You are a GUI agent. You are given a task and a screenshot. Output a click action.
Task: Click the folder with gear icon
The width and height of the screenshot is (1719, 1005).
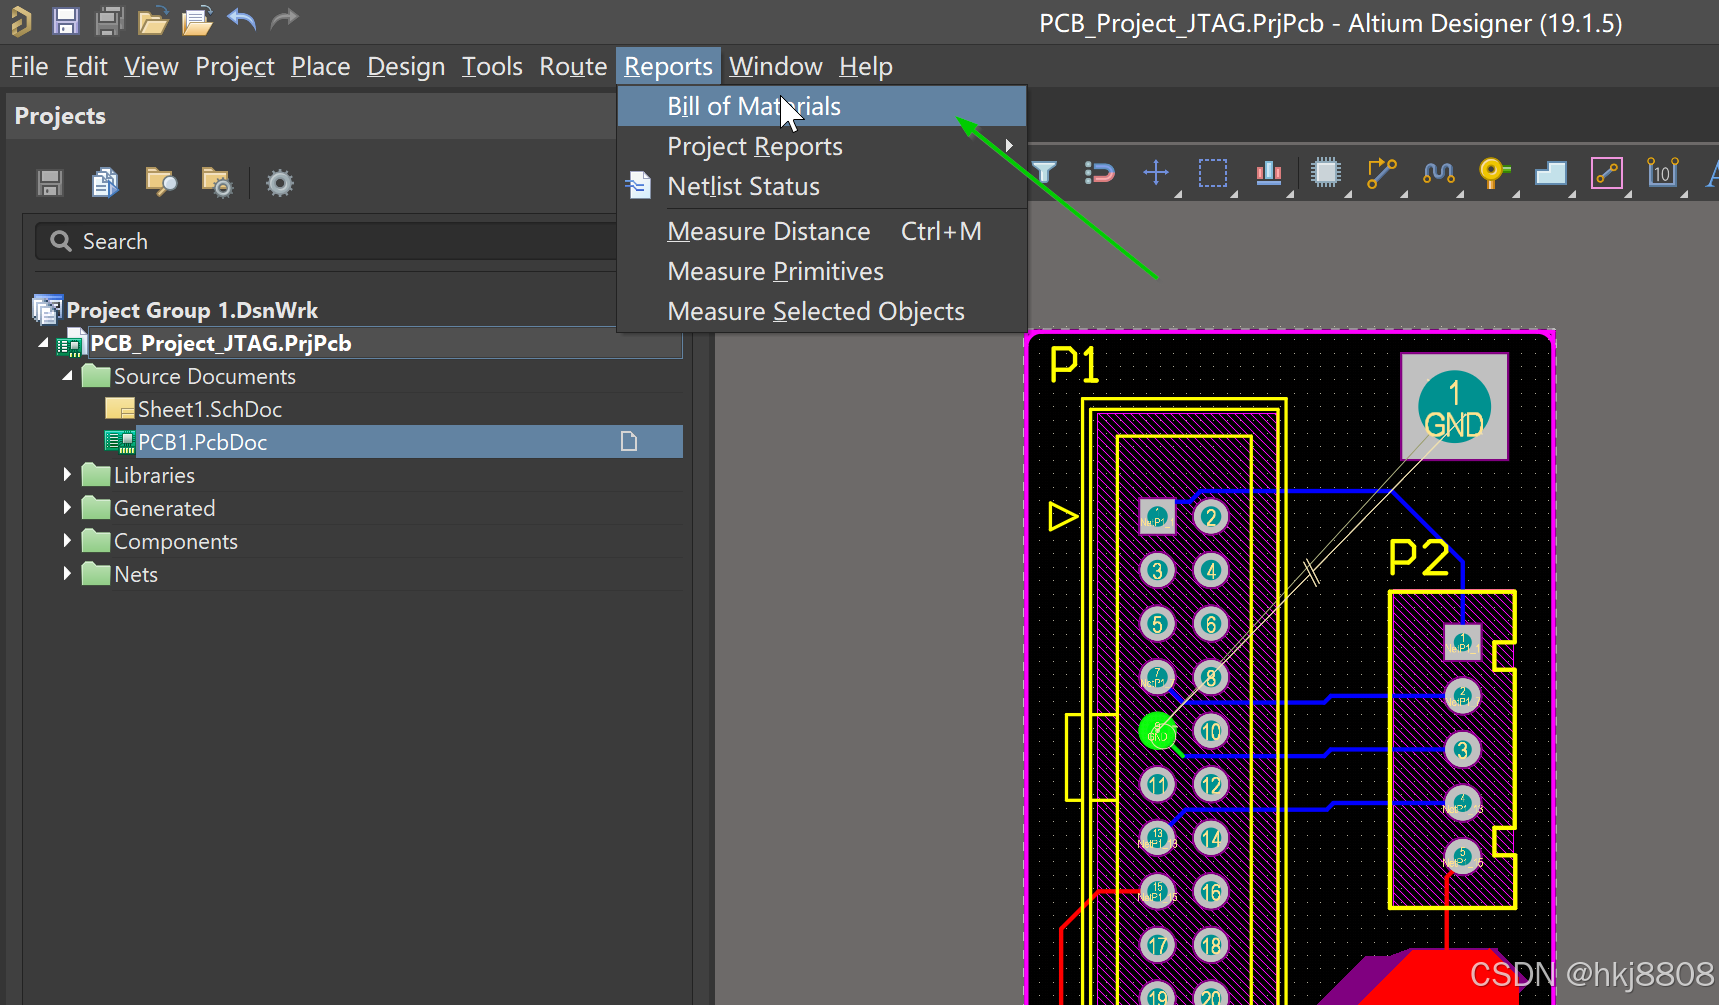point(217,182)
